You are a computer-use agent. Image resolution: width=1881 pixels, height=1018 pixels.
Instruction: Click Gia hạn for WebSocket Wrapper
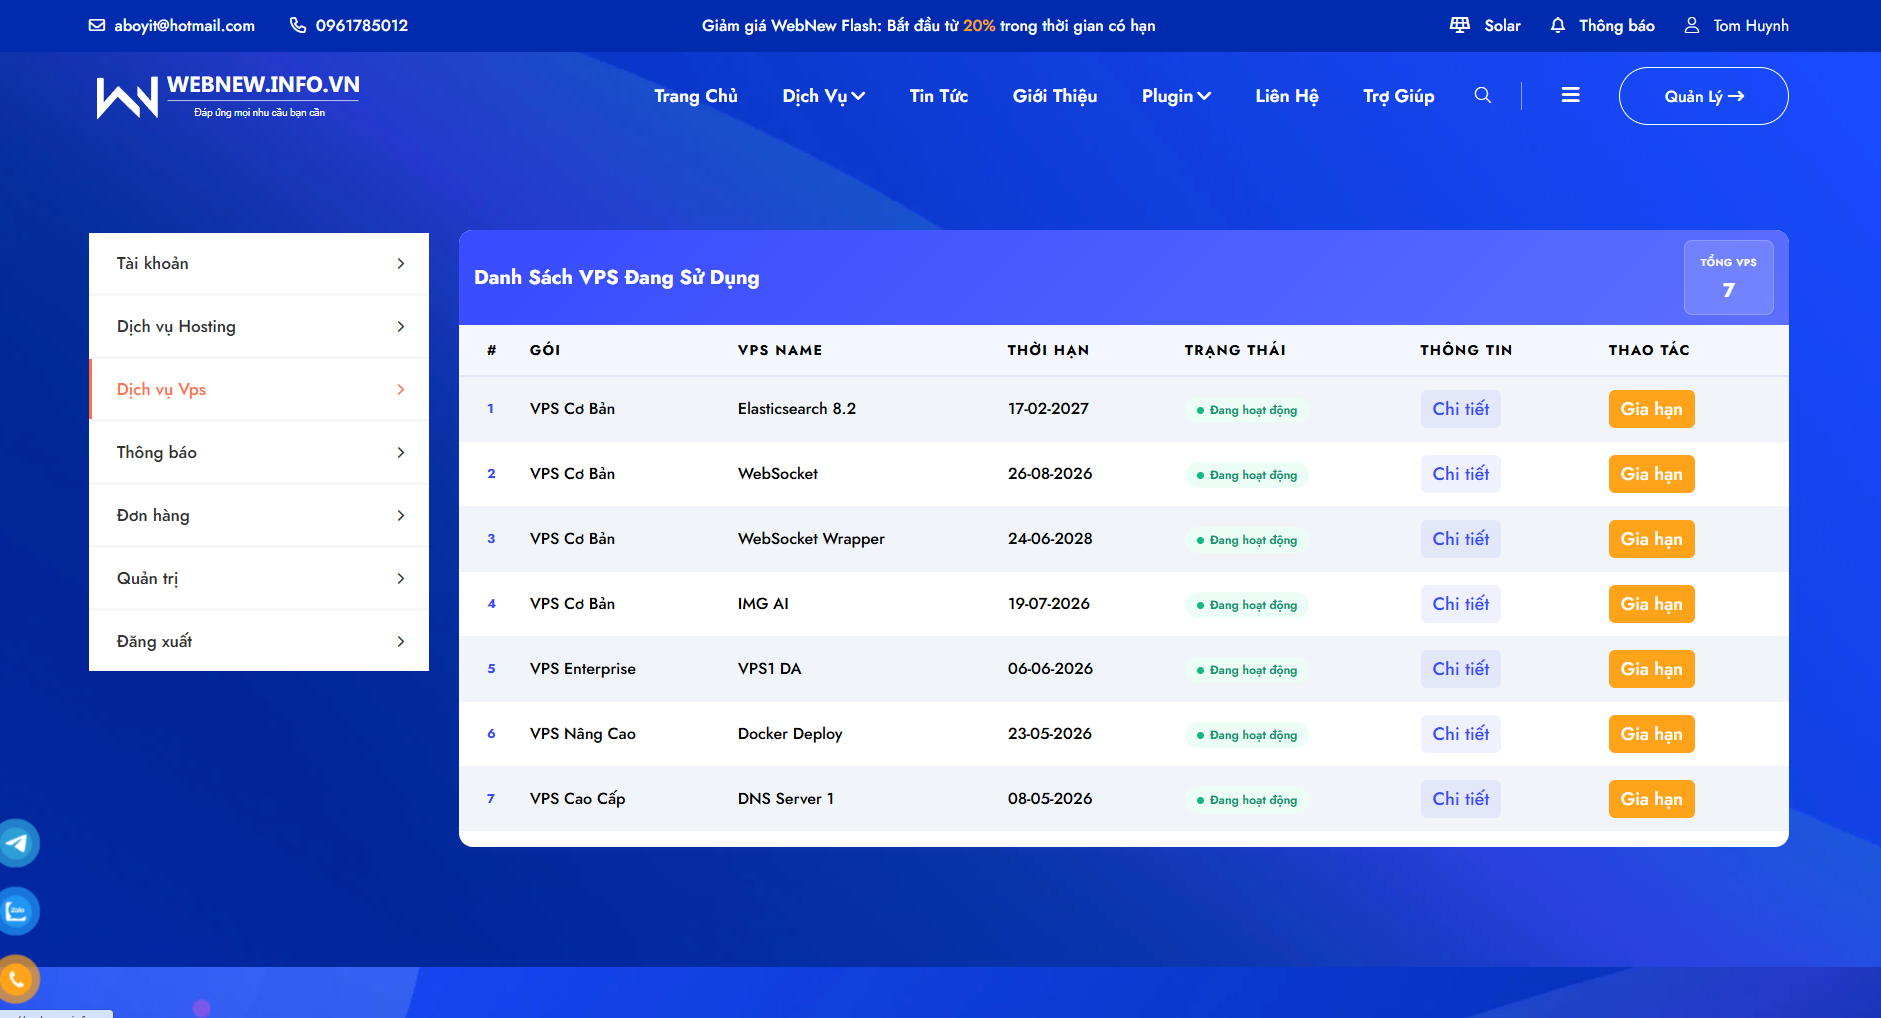(x=1652, y=539)
